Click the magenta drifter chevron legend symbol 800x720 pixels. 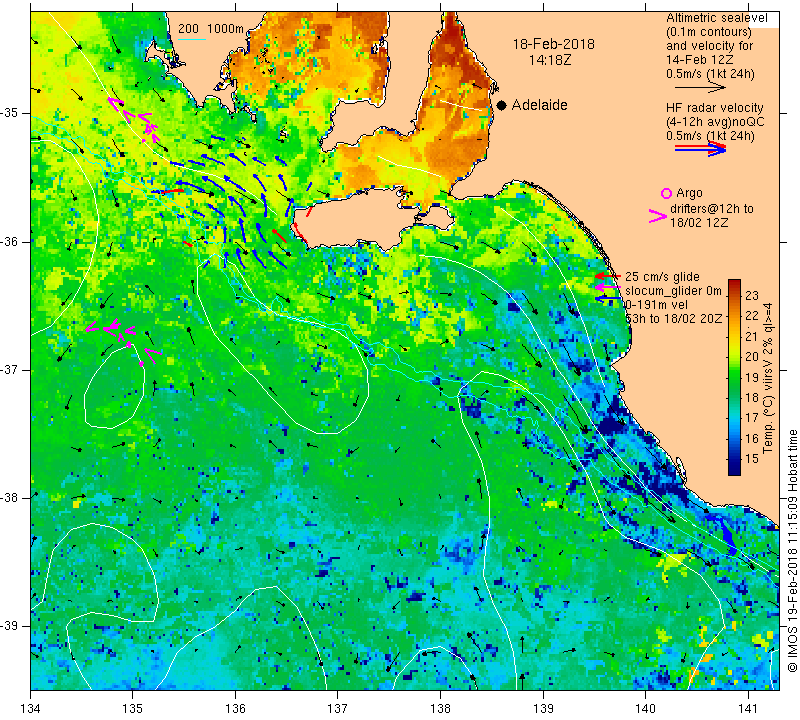658,216
